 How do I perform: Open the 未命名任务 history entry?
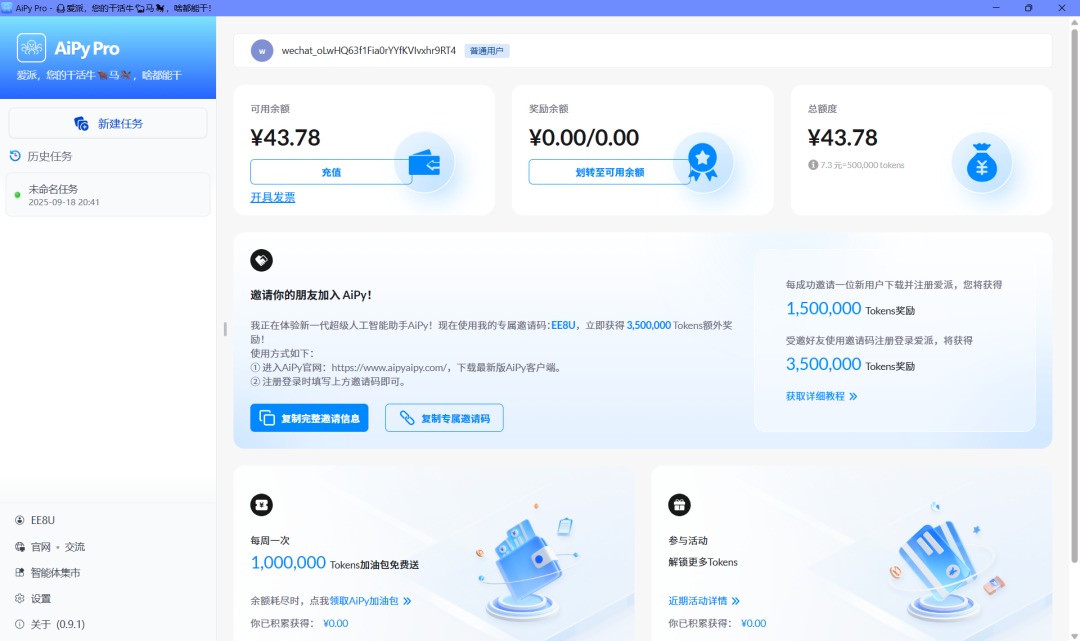[x=108, y=195]
